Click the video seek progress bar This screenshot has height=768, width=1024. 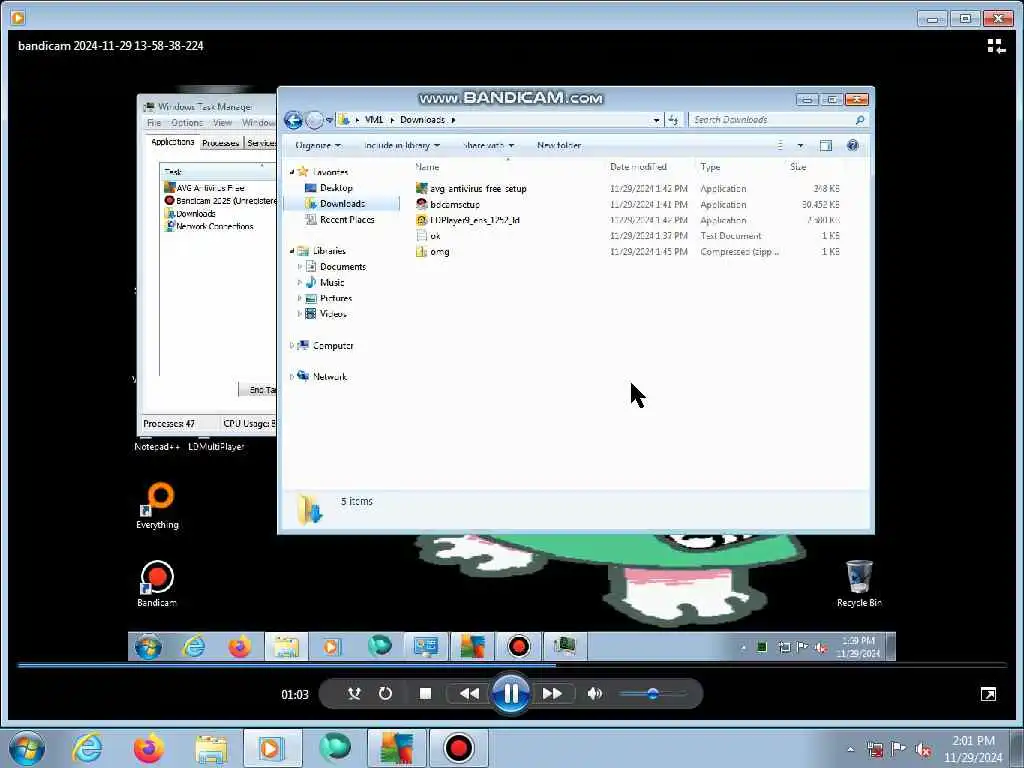point(512,665)
